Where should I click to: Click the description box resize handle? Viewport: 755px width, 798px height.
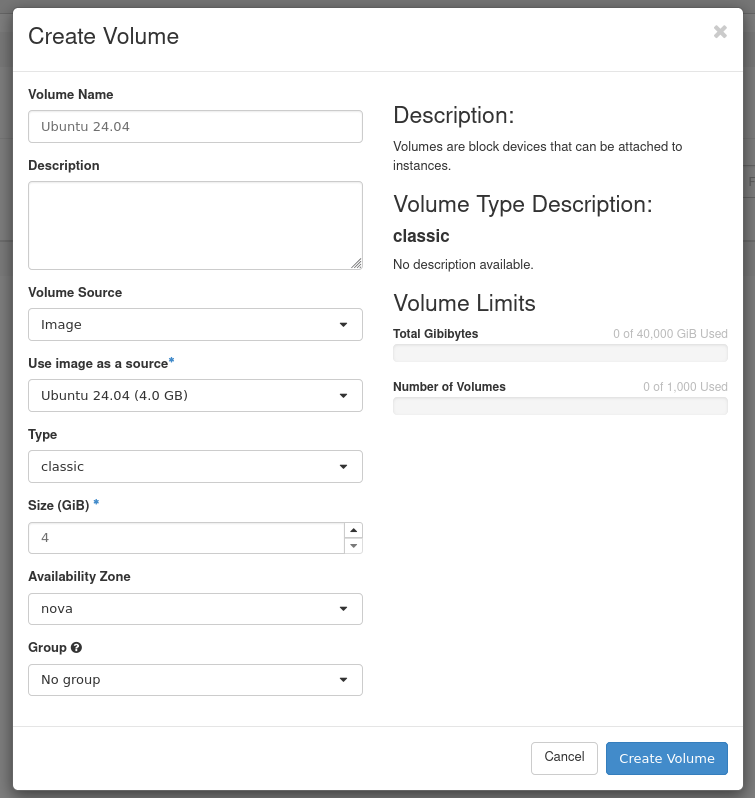coord(356,263)
